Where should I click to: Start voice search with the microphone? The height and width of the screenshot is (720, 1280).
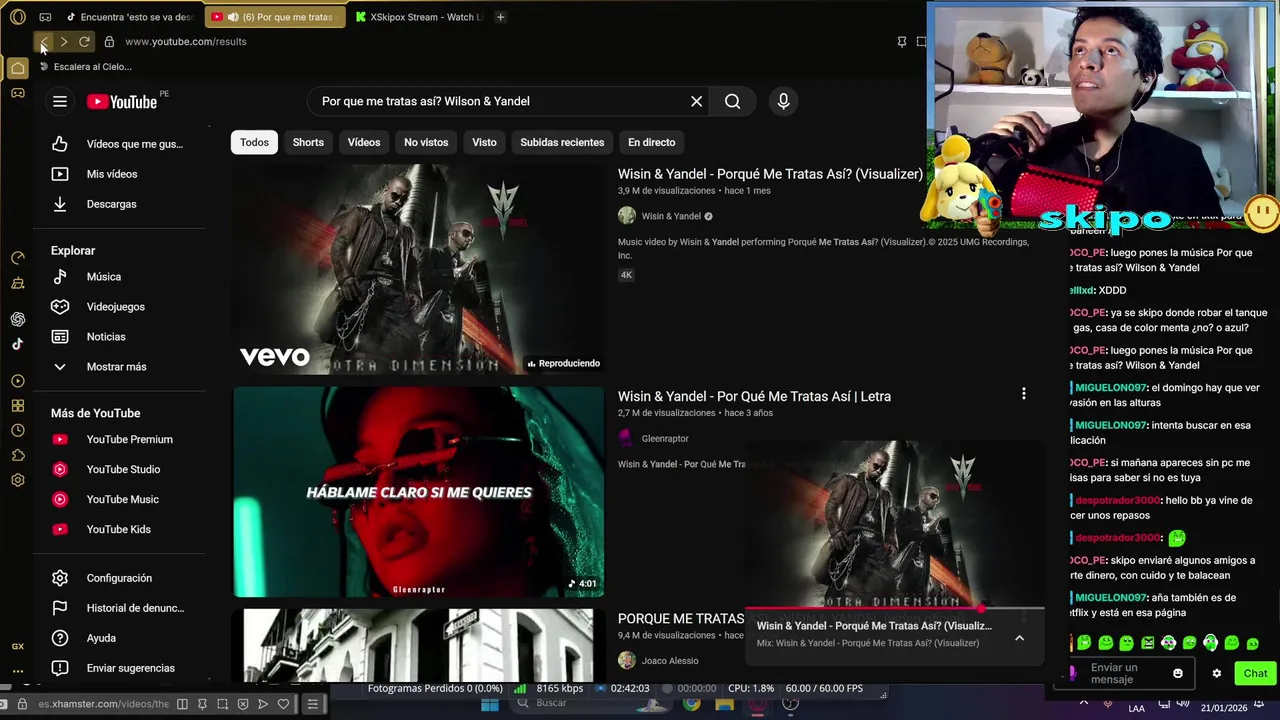(x=783, y=101)
